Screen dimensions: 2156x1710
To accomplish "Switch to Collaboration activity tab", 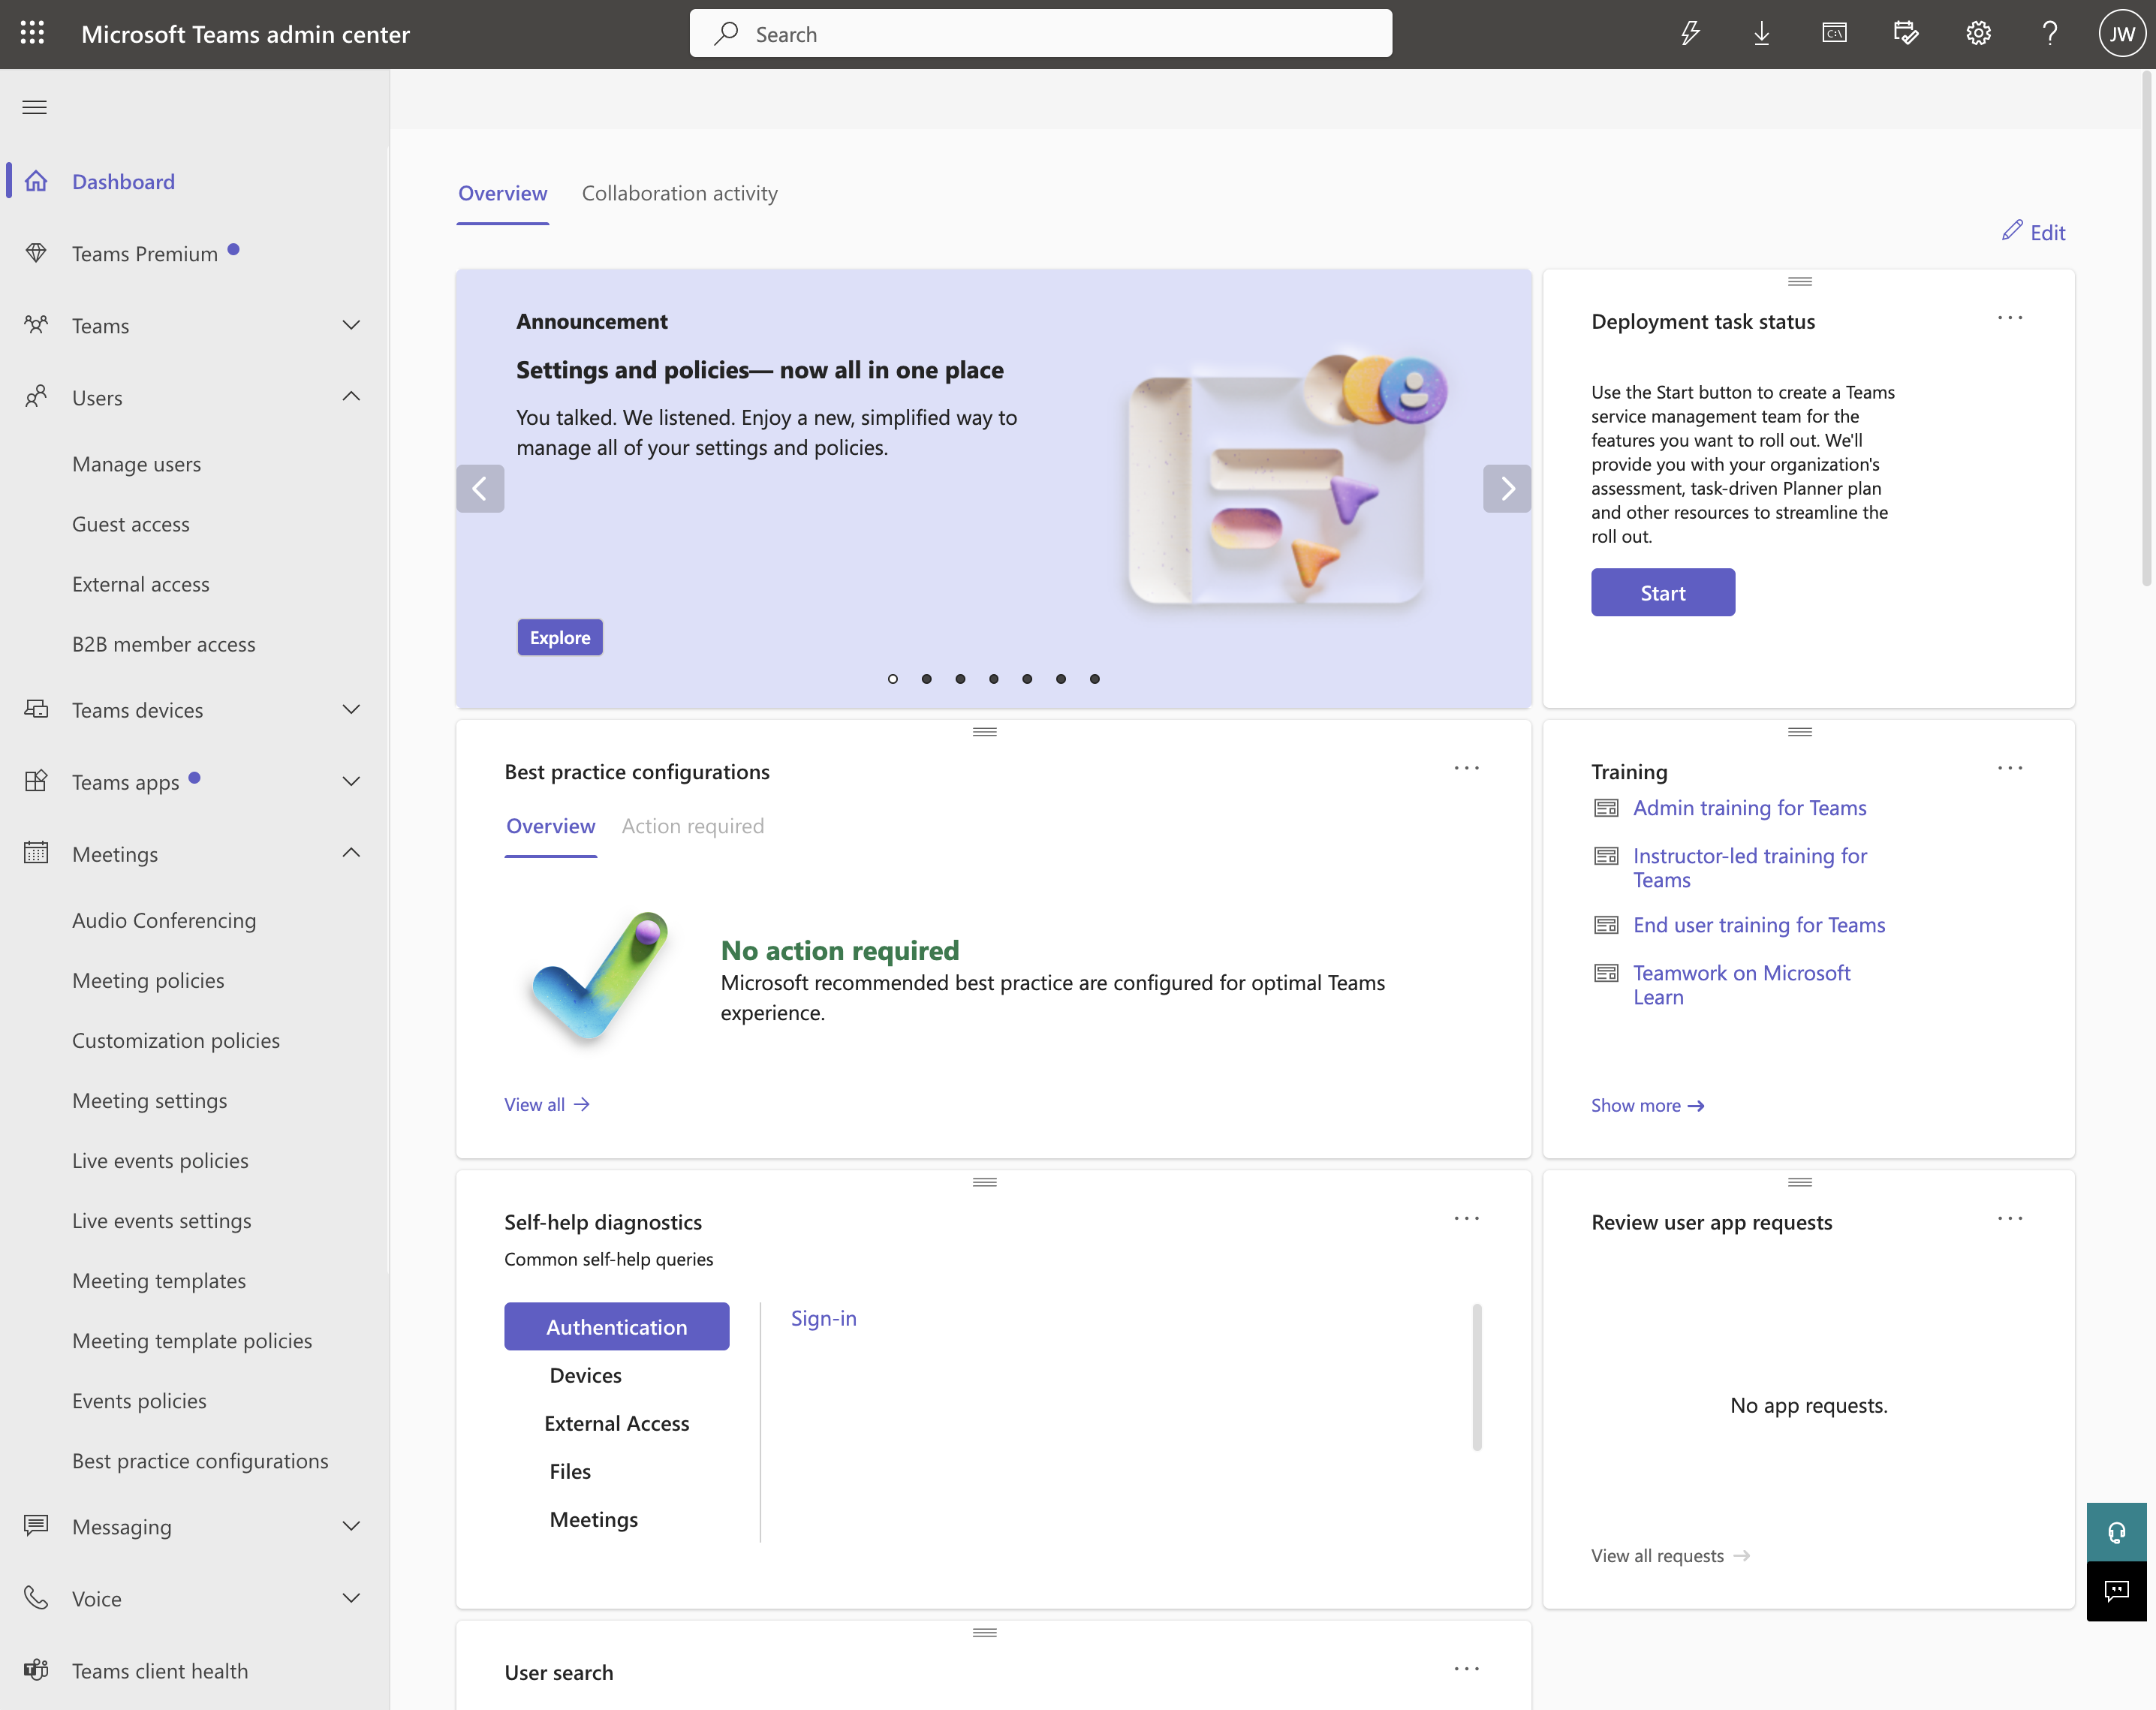I will (x=680, y=193).
